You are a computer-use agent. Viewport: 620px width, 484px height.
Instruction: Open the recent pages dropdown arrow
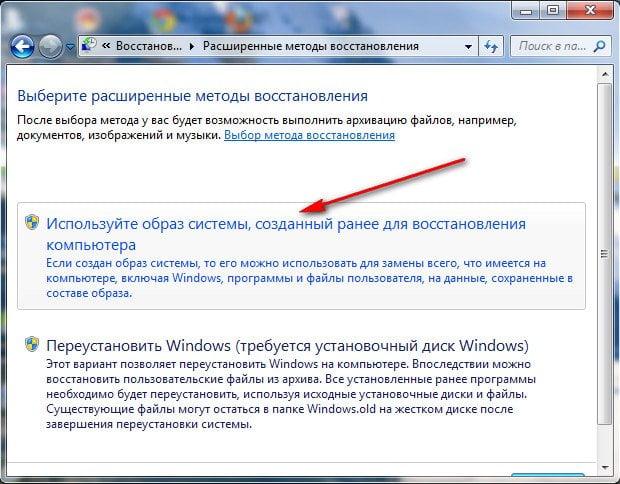pyautogui.click(x=70, y=47)
